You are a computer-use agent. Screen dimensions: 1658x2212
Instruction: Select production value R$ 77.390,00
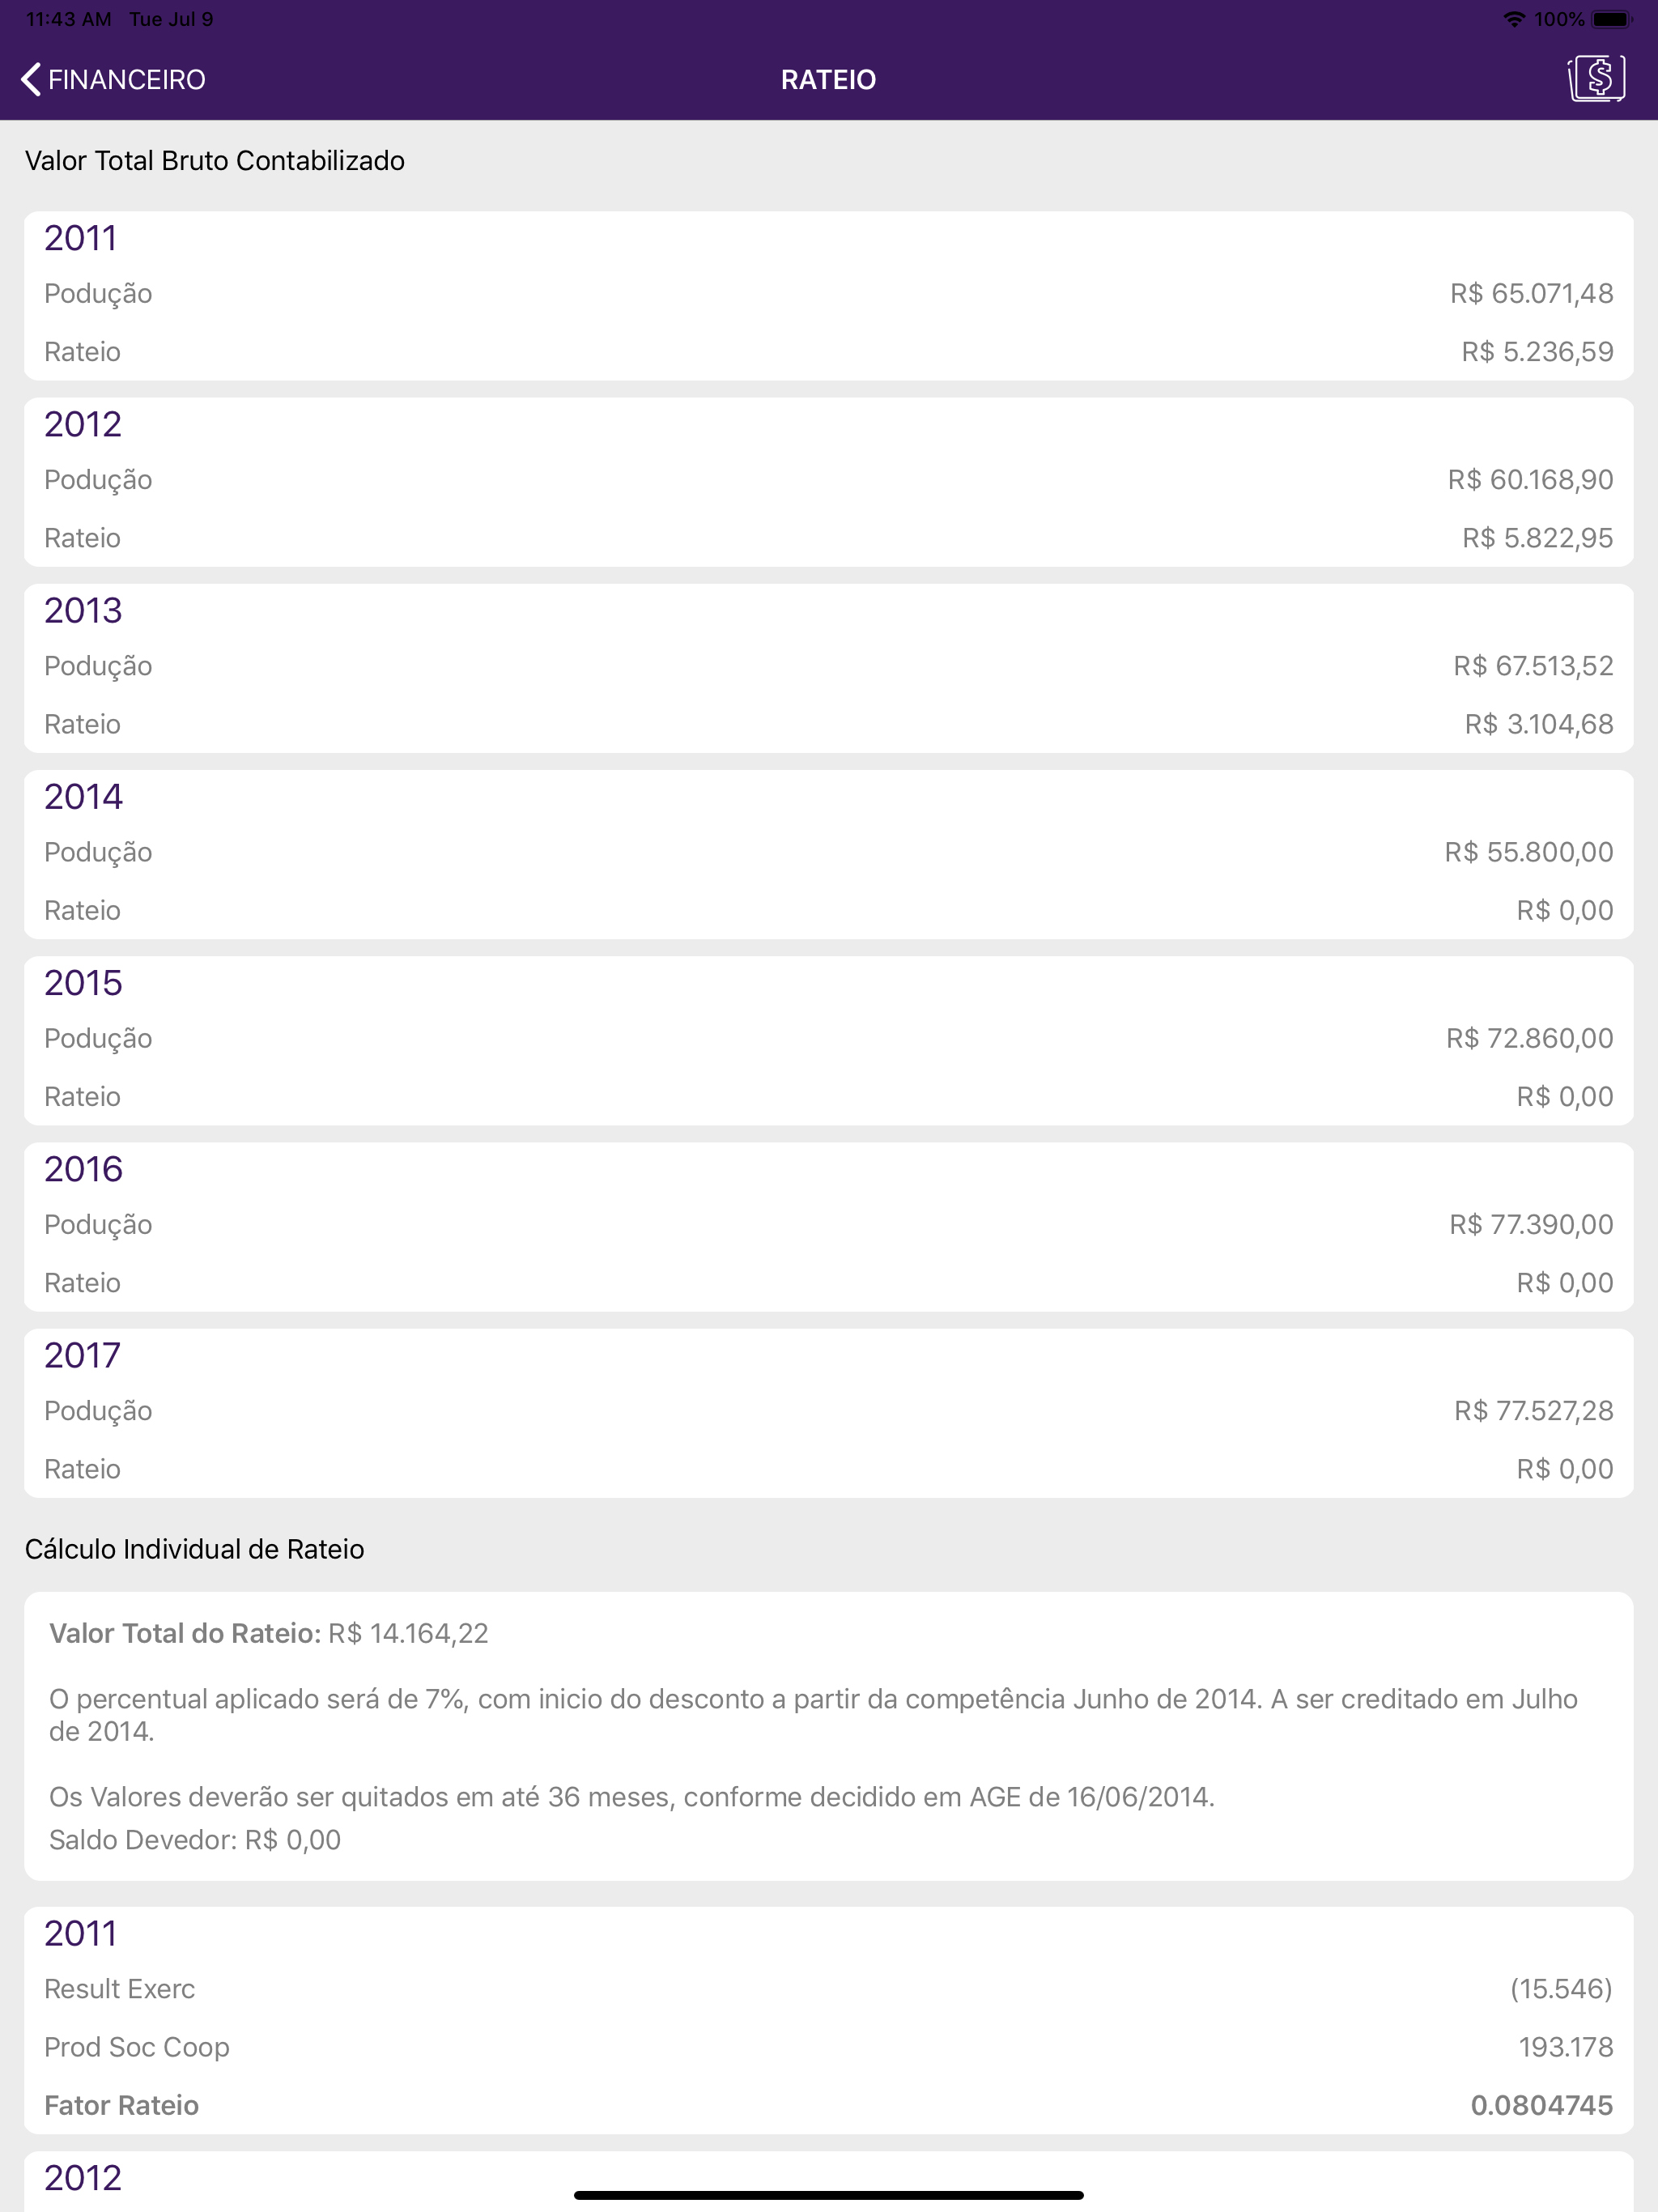[x=1531, y=1223]
